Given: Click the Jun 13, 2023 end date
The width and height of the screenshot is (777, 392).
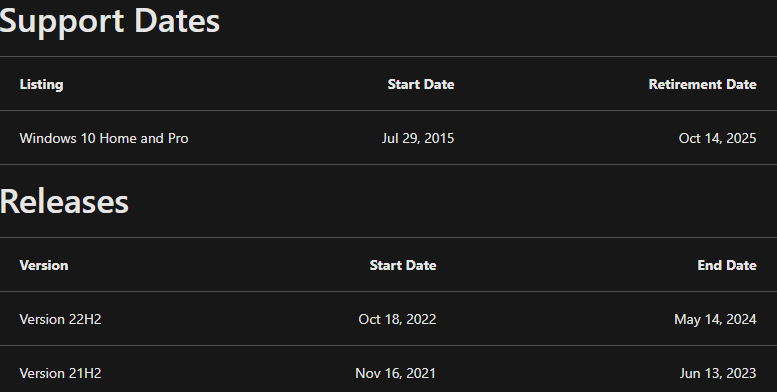Looking at the screenshot, I should [x=718, y=373].
